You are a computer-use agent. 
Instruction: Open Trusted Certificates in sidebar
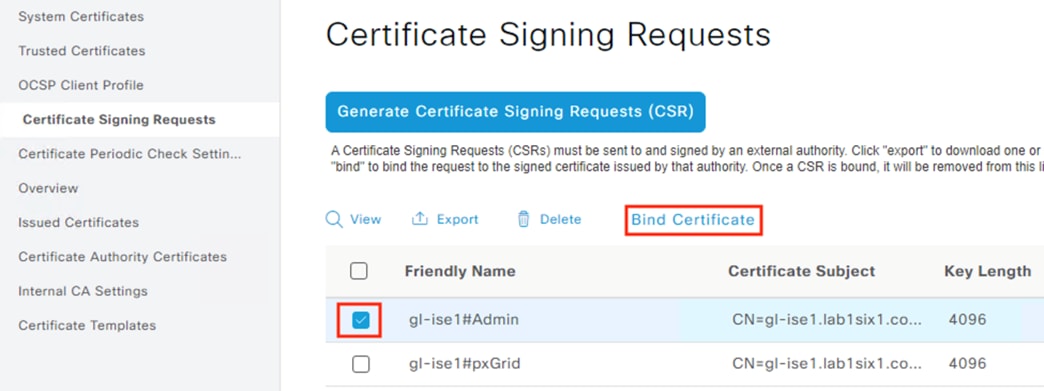click(x=82, y=51)
